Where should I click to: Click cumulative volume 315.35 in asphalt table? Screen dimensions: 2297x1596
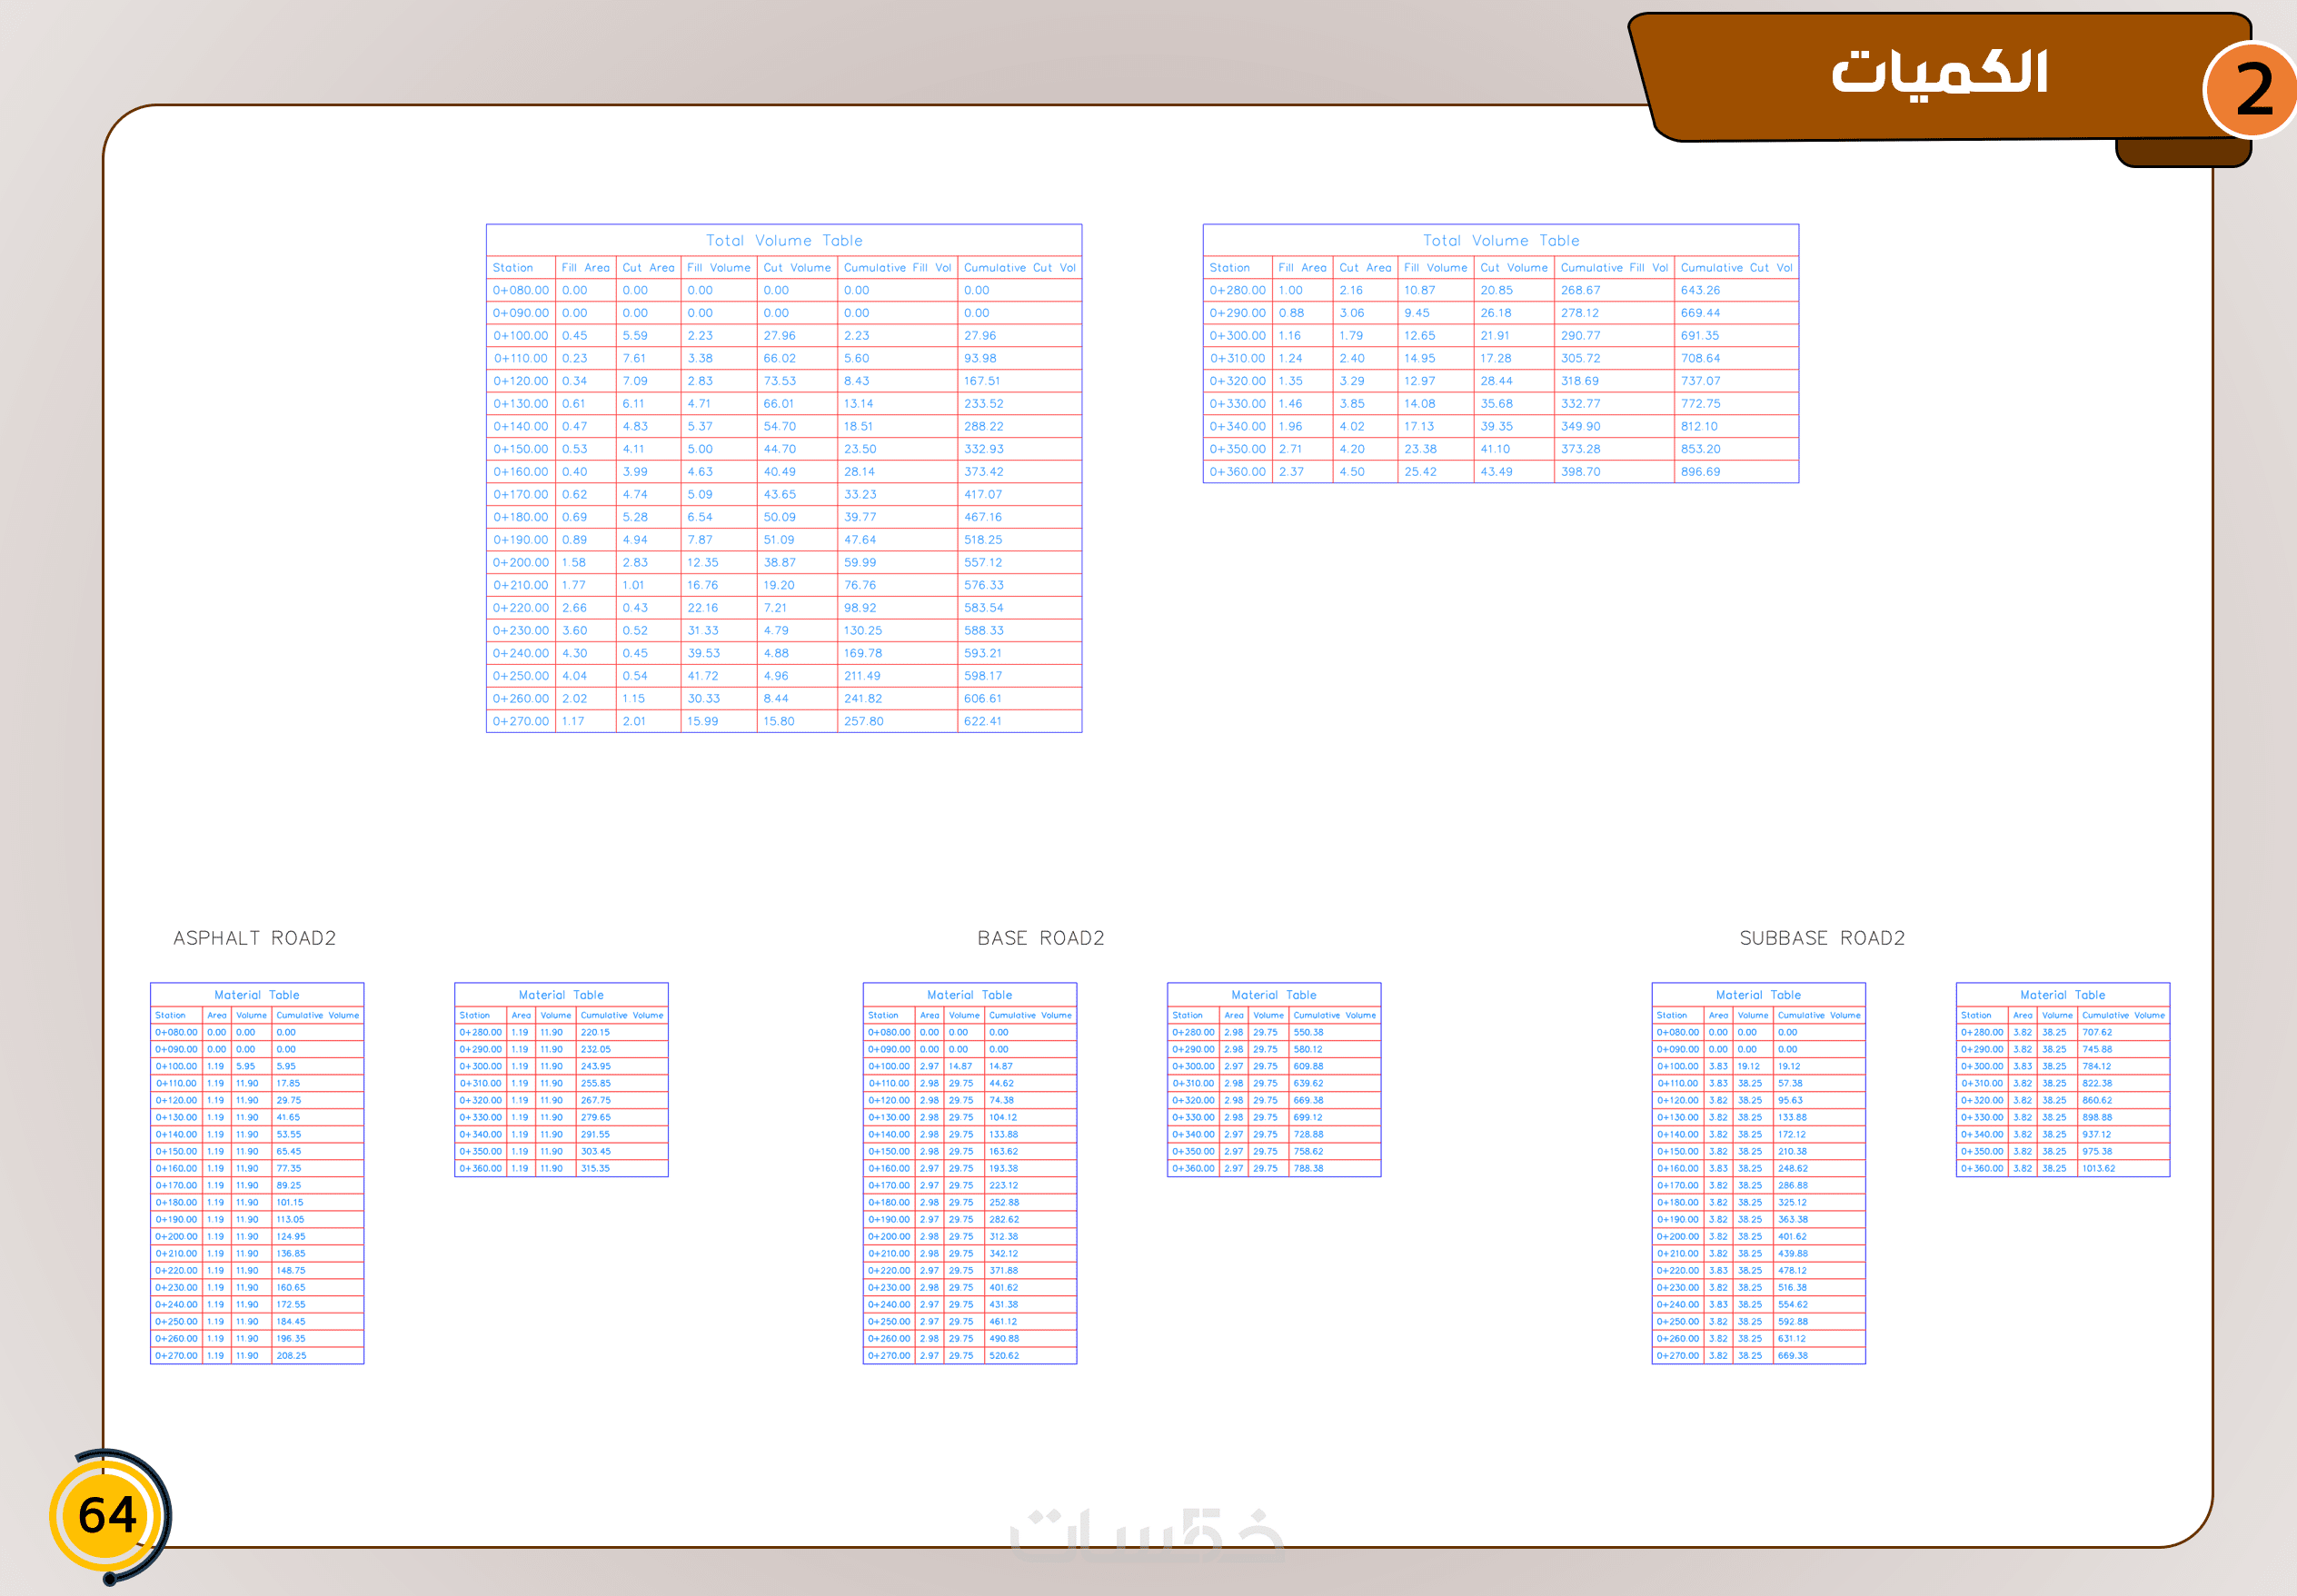tap(595, 1168)
